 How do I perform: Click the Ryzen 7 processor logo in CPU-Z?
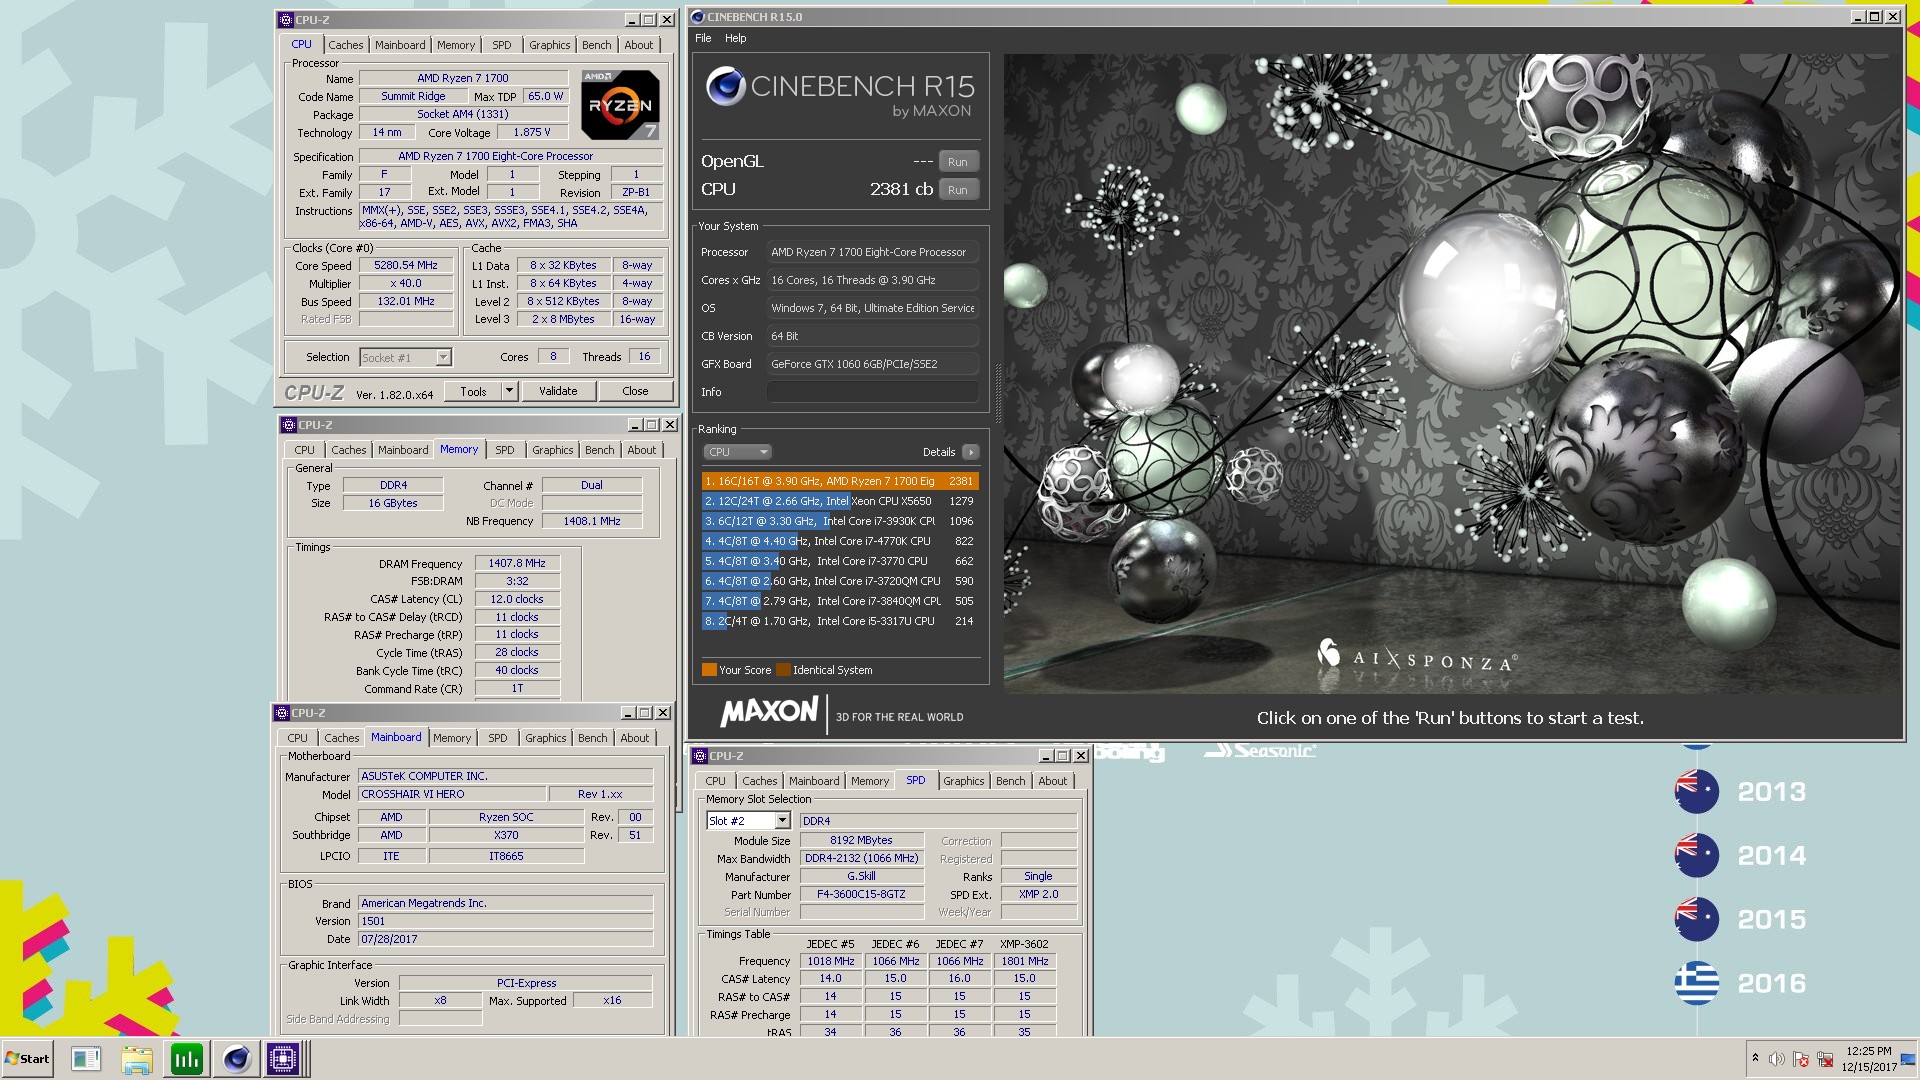click(620, 104)
